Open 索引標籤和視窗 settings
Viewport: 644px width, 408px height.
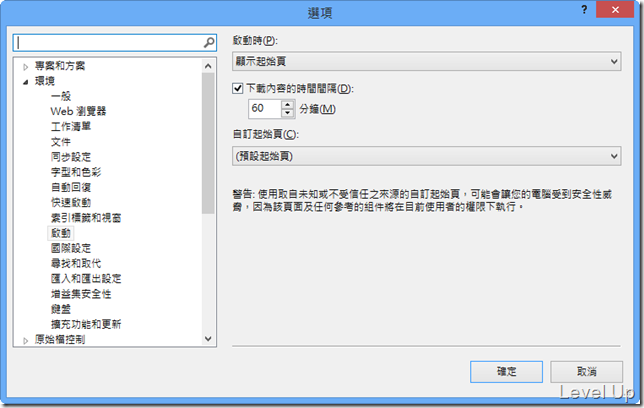pyautogui.click(x=86, y=218)
